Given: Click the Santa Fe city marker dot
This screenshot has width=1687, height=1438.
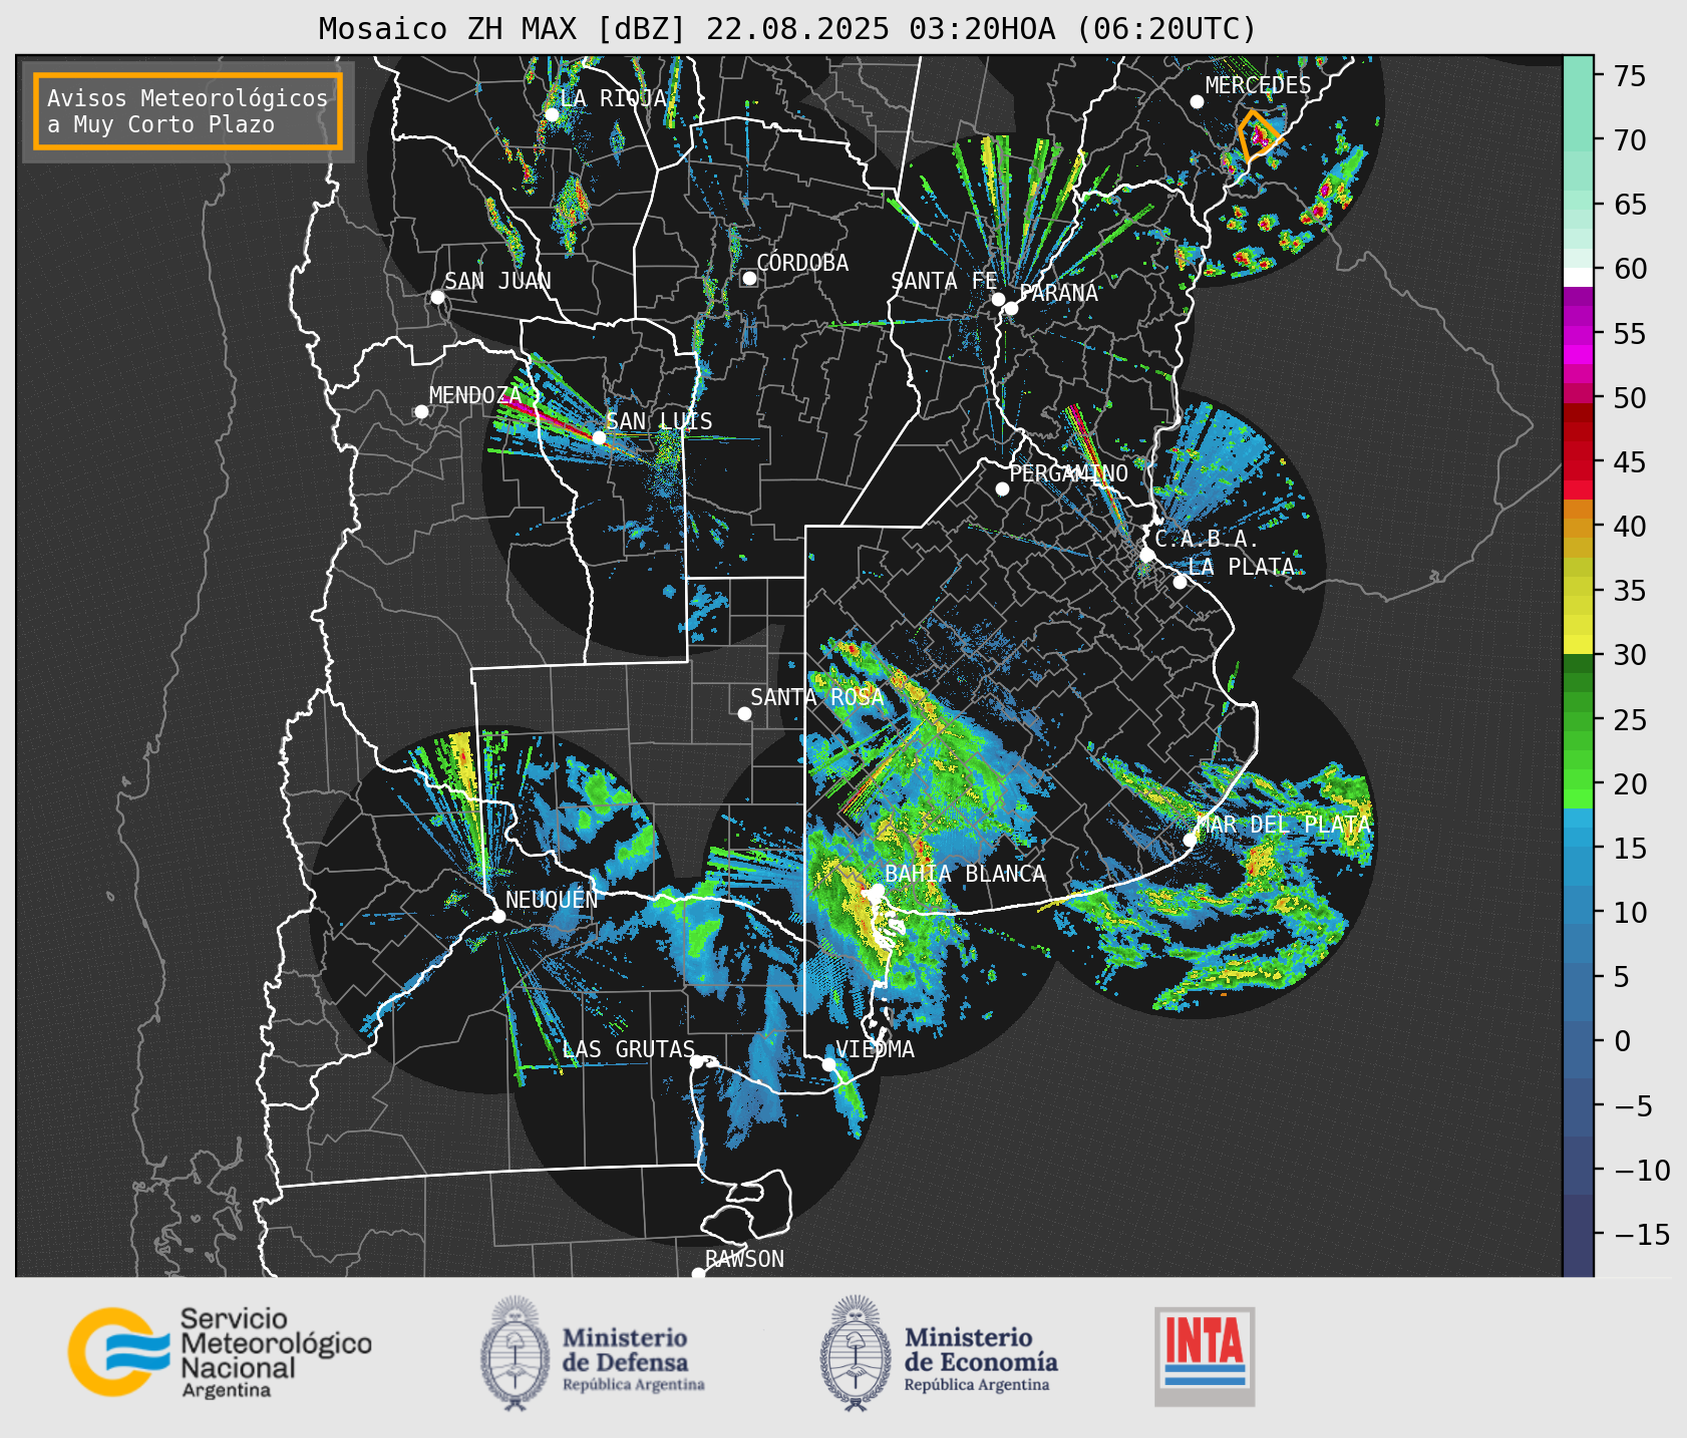Looking at the screenshot, I should pyautogui.click(x=998, y=299).
